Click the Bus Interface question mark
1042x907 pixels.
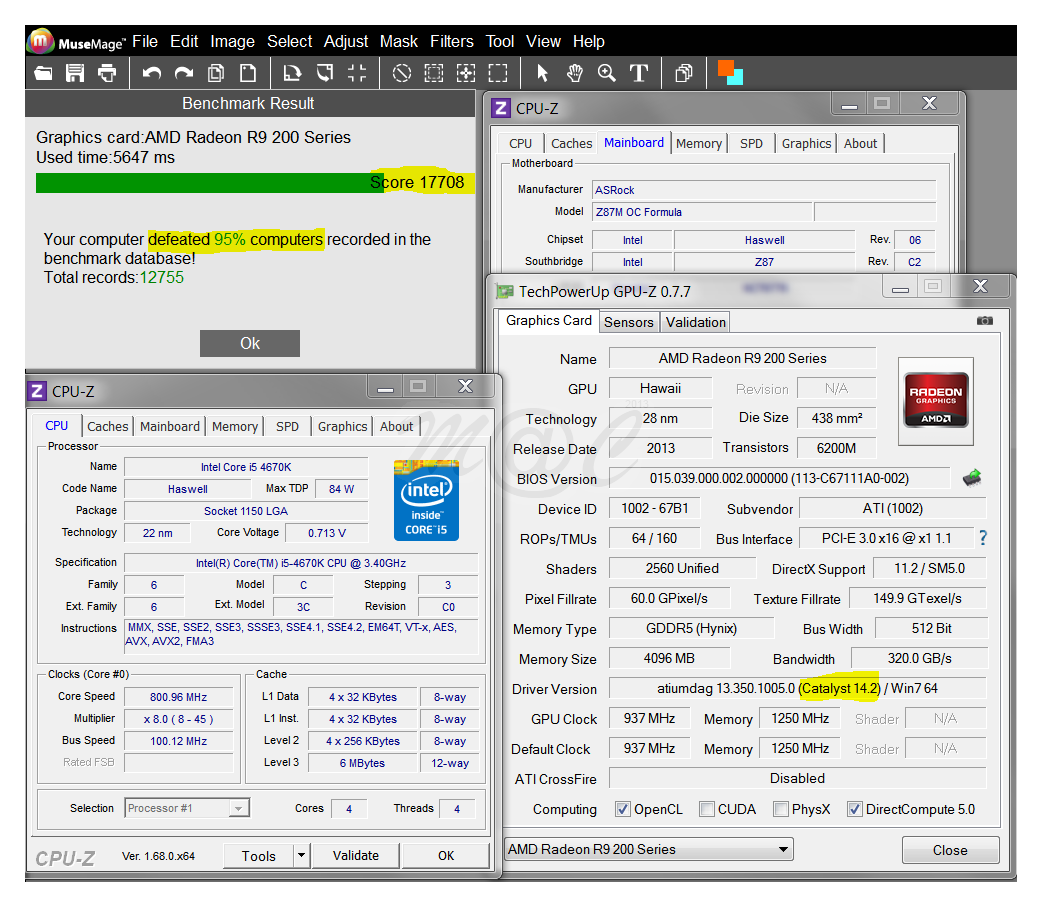coord(983,538)
